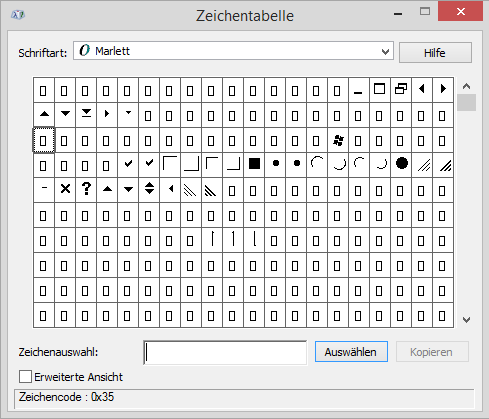
Task: Minimize the Zeichentabelle window
Action: click(x=398, y=14)
